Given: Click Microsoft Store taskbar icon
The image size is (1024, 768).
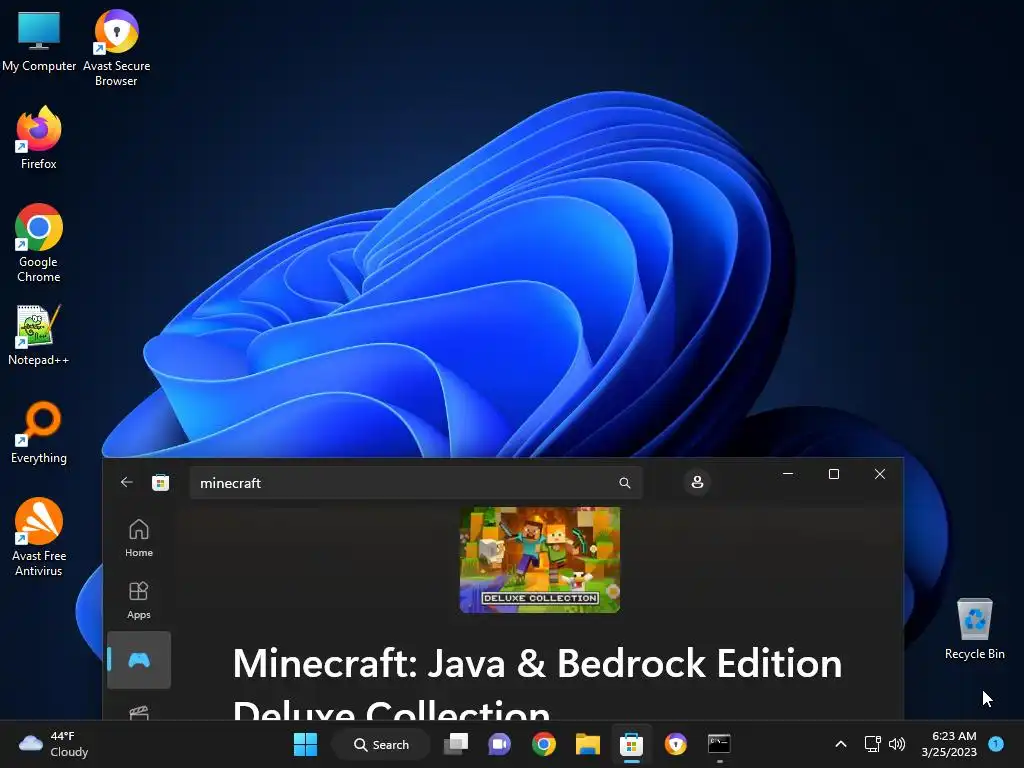Looking at the screenshot, I should [632, 744].
